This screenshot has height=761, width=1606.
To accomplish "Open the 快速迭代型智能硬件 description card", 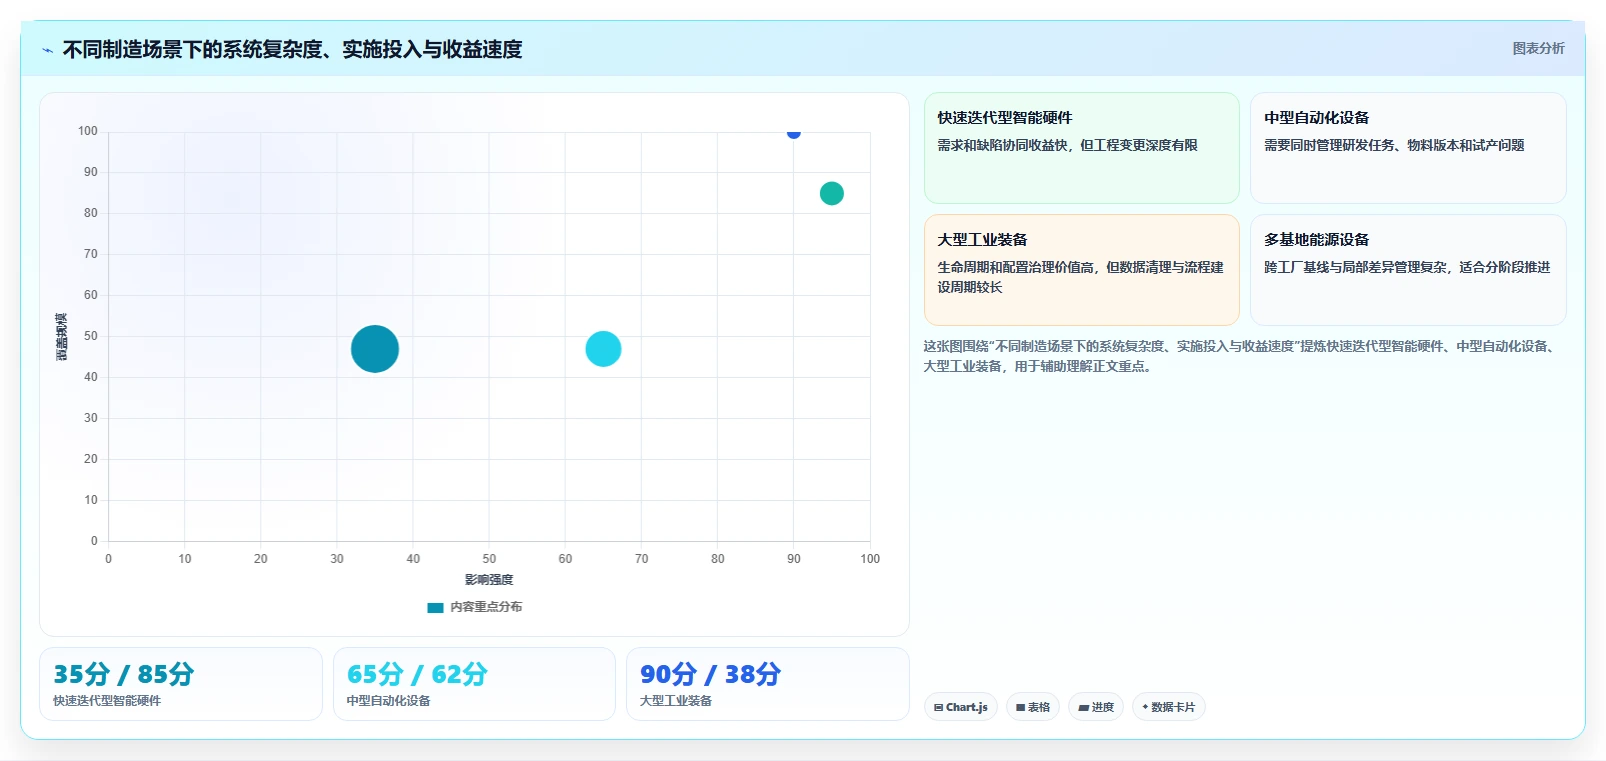I will coord(1081,148).
